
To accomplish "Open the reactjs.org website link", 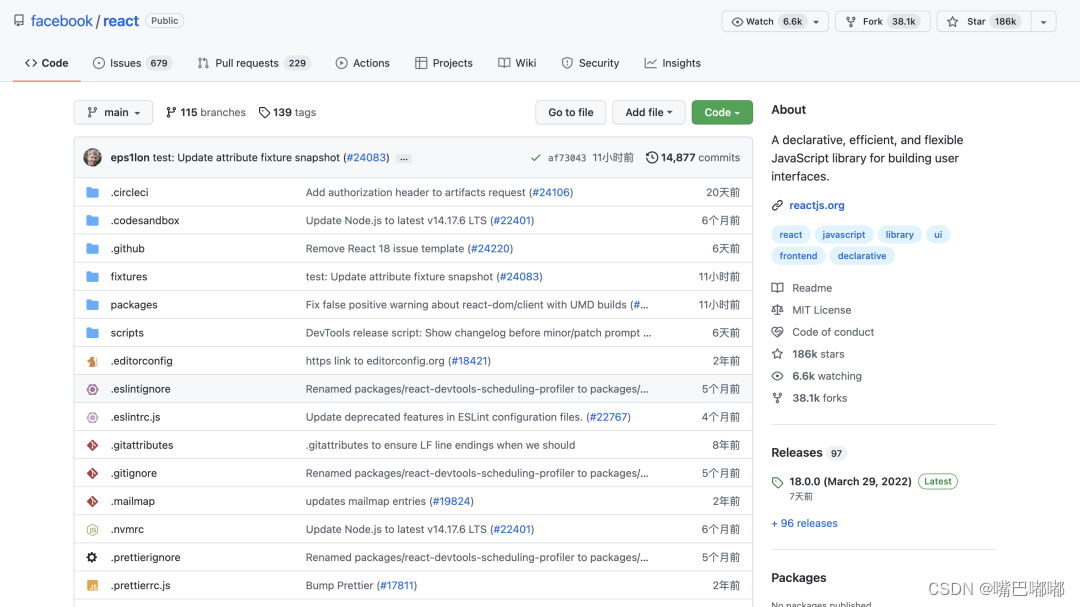I will pyautogui.click(x=816, y=205).
